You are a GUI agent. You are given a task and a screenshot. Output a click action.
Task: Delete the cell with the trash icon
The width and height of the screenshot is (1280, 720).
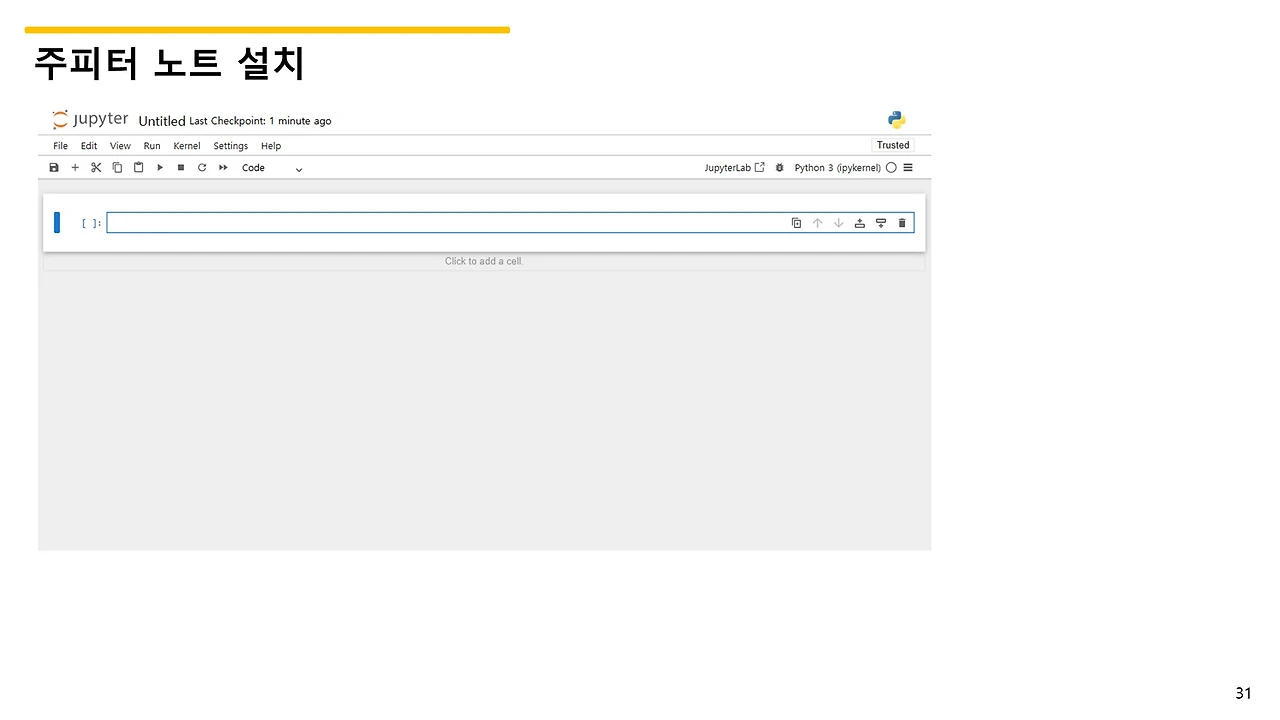click(x=902, y=223)
